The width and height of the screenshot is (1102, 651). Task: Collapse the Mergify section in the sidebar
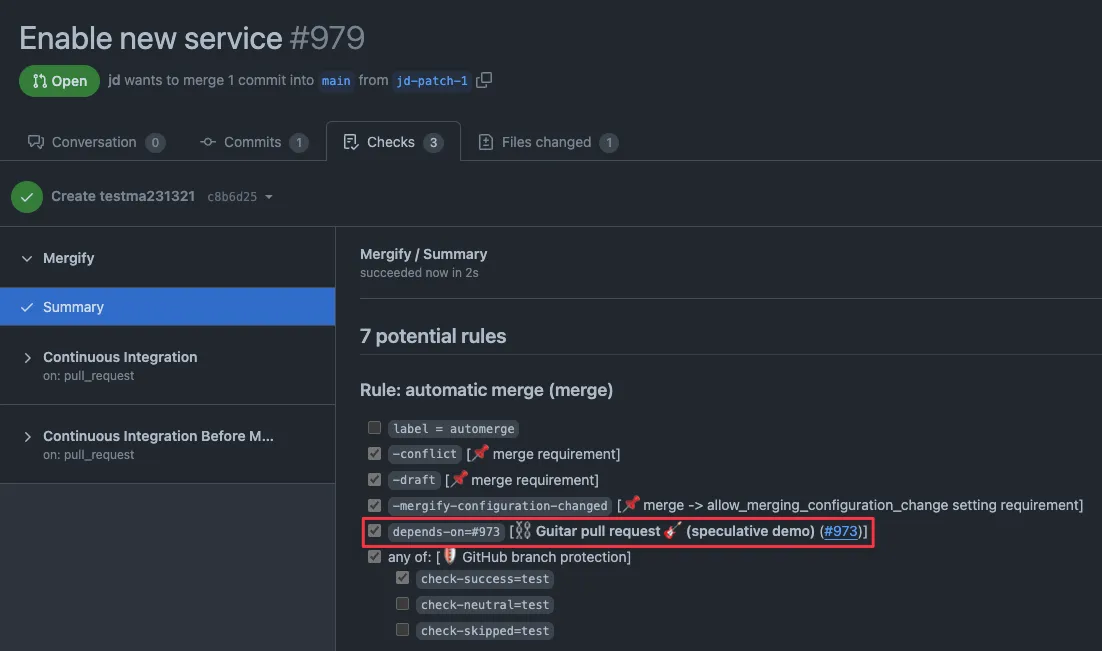(x=25, y=258)
